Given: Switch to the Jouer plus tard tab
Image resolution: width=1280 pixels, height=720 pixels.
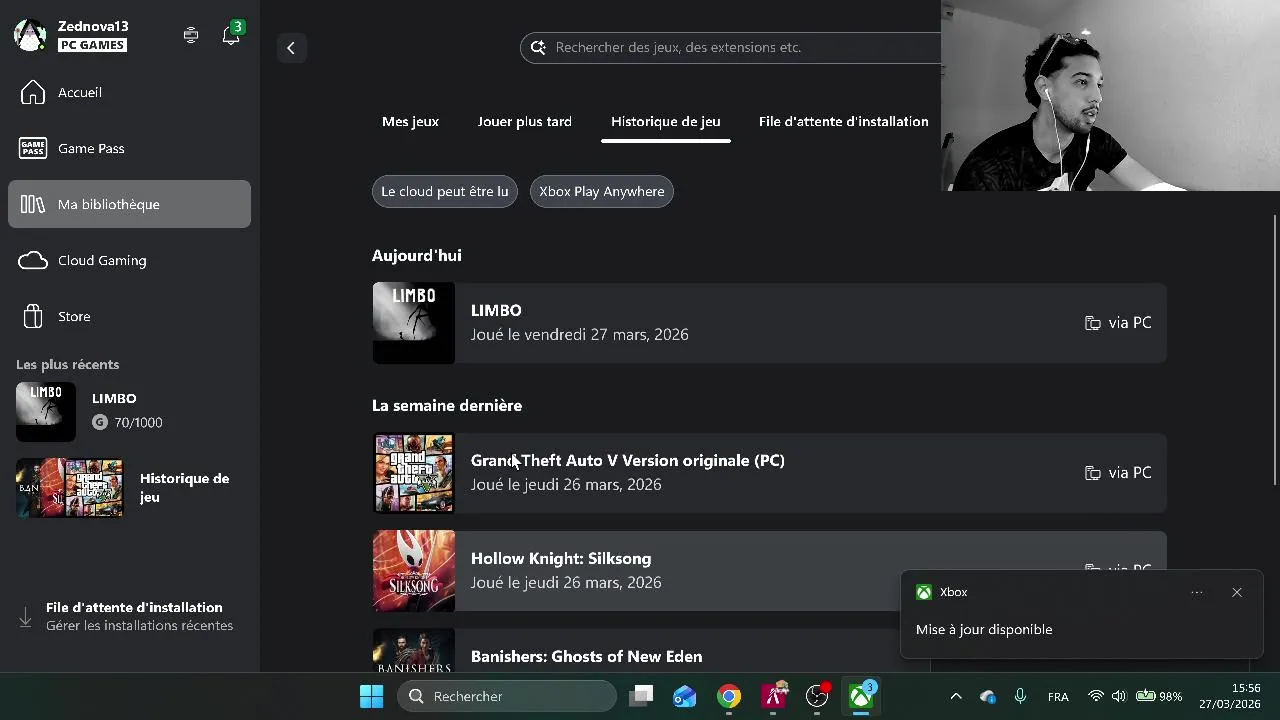Looking at the screenshot, I should coord(525,121).
